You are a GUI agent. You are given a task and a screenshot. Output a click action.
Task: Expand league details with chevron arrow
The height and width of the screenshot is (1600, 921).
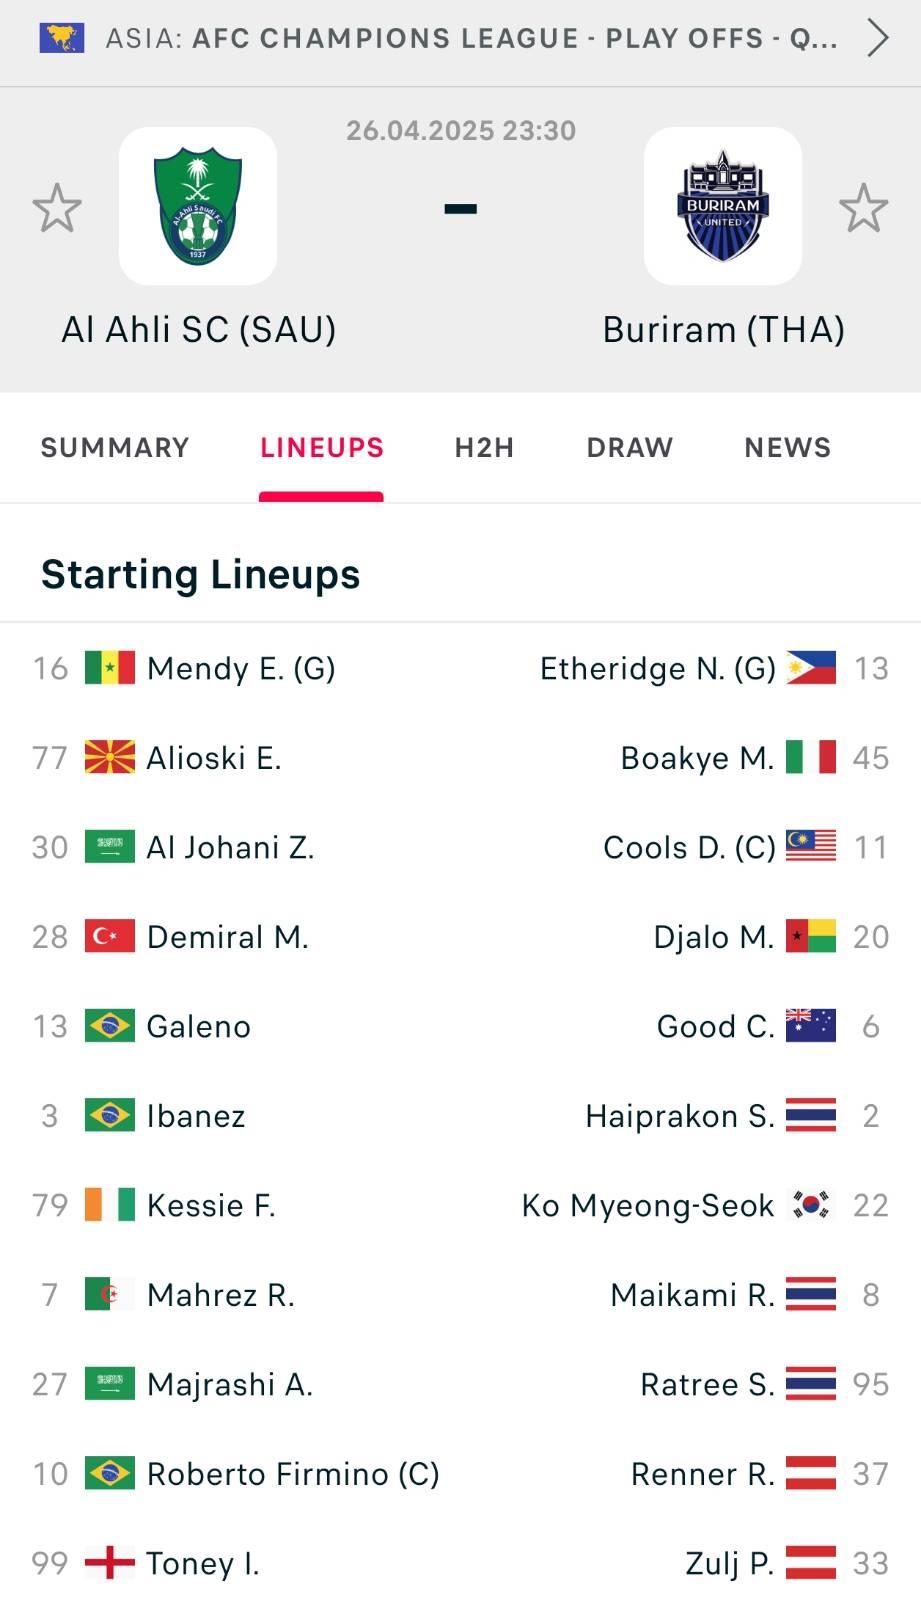877,38
